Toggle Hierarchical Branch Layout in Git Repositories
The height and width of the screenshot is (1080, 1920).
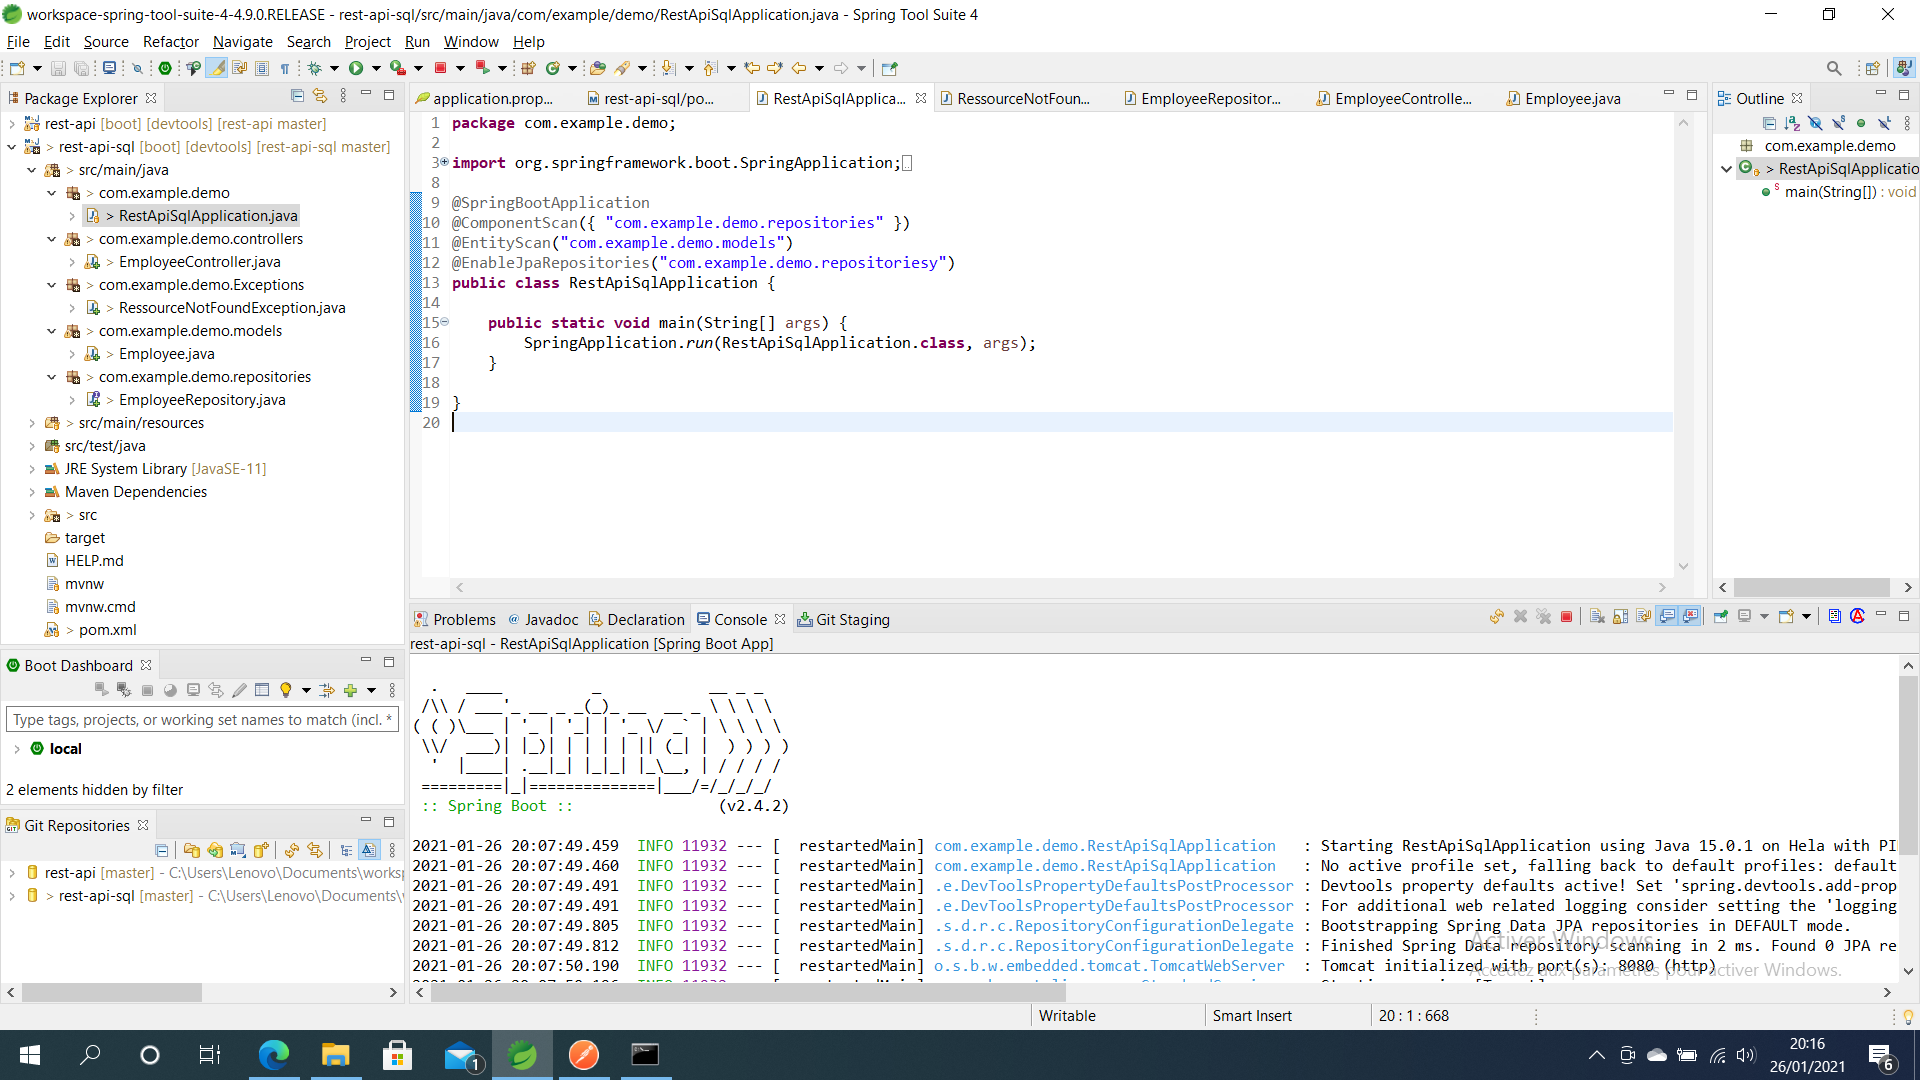[346, 850]
